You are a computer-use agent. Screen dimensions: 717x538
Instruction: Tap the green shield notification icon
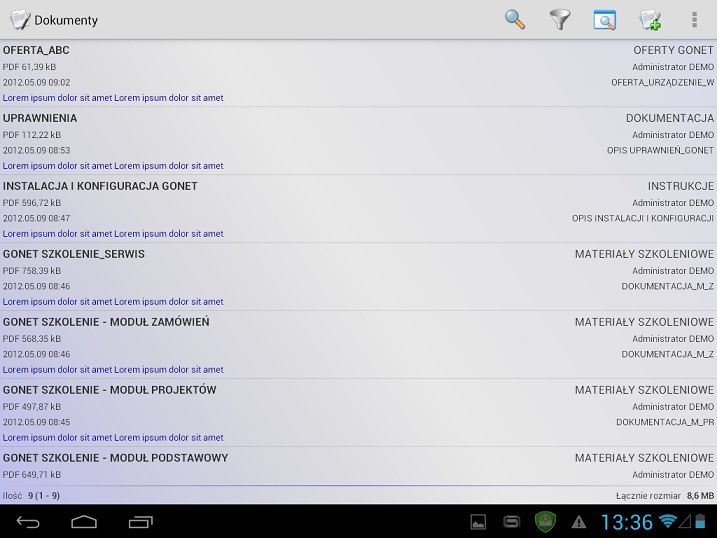tap(545, 522)
